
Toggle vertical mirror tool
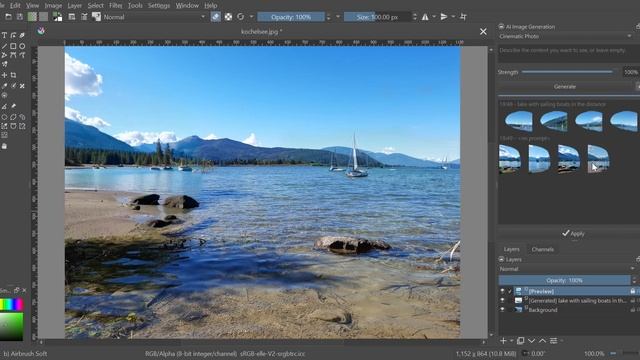pyautogui.click(x=444, y=17)
